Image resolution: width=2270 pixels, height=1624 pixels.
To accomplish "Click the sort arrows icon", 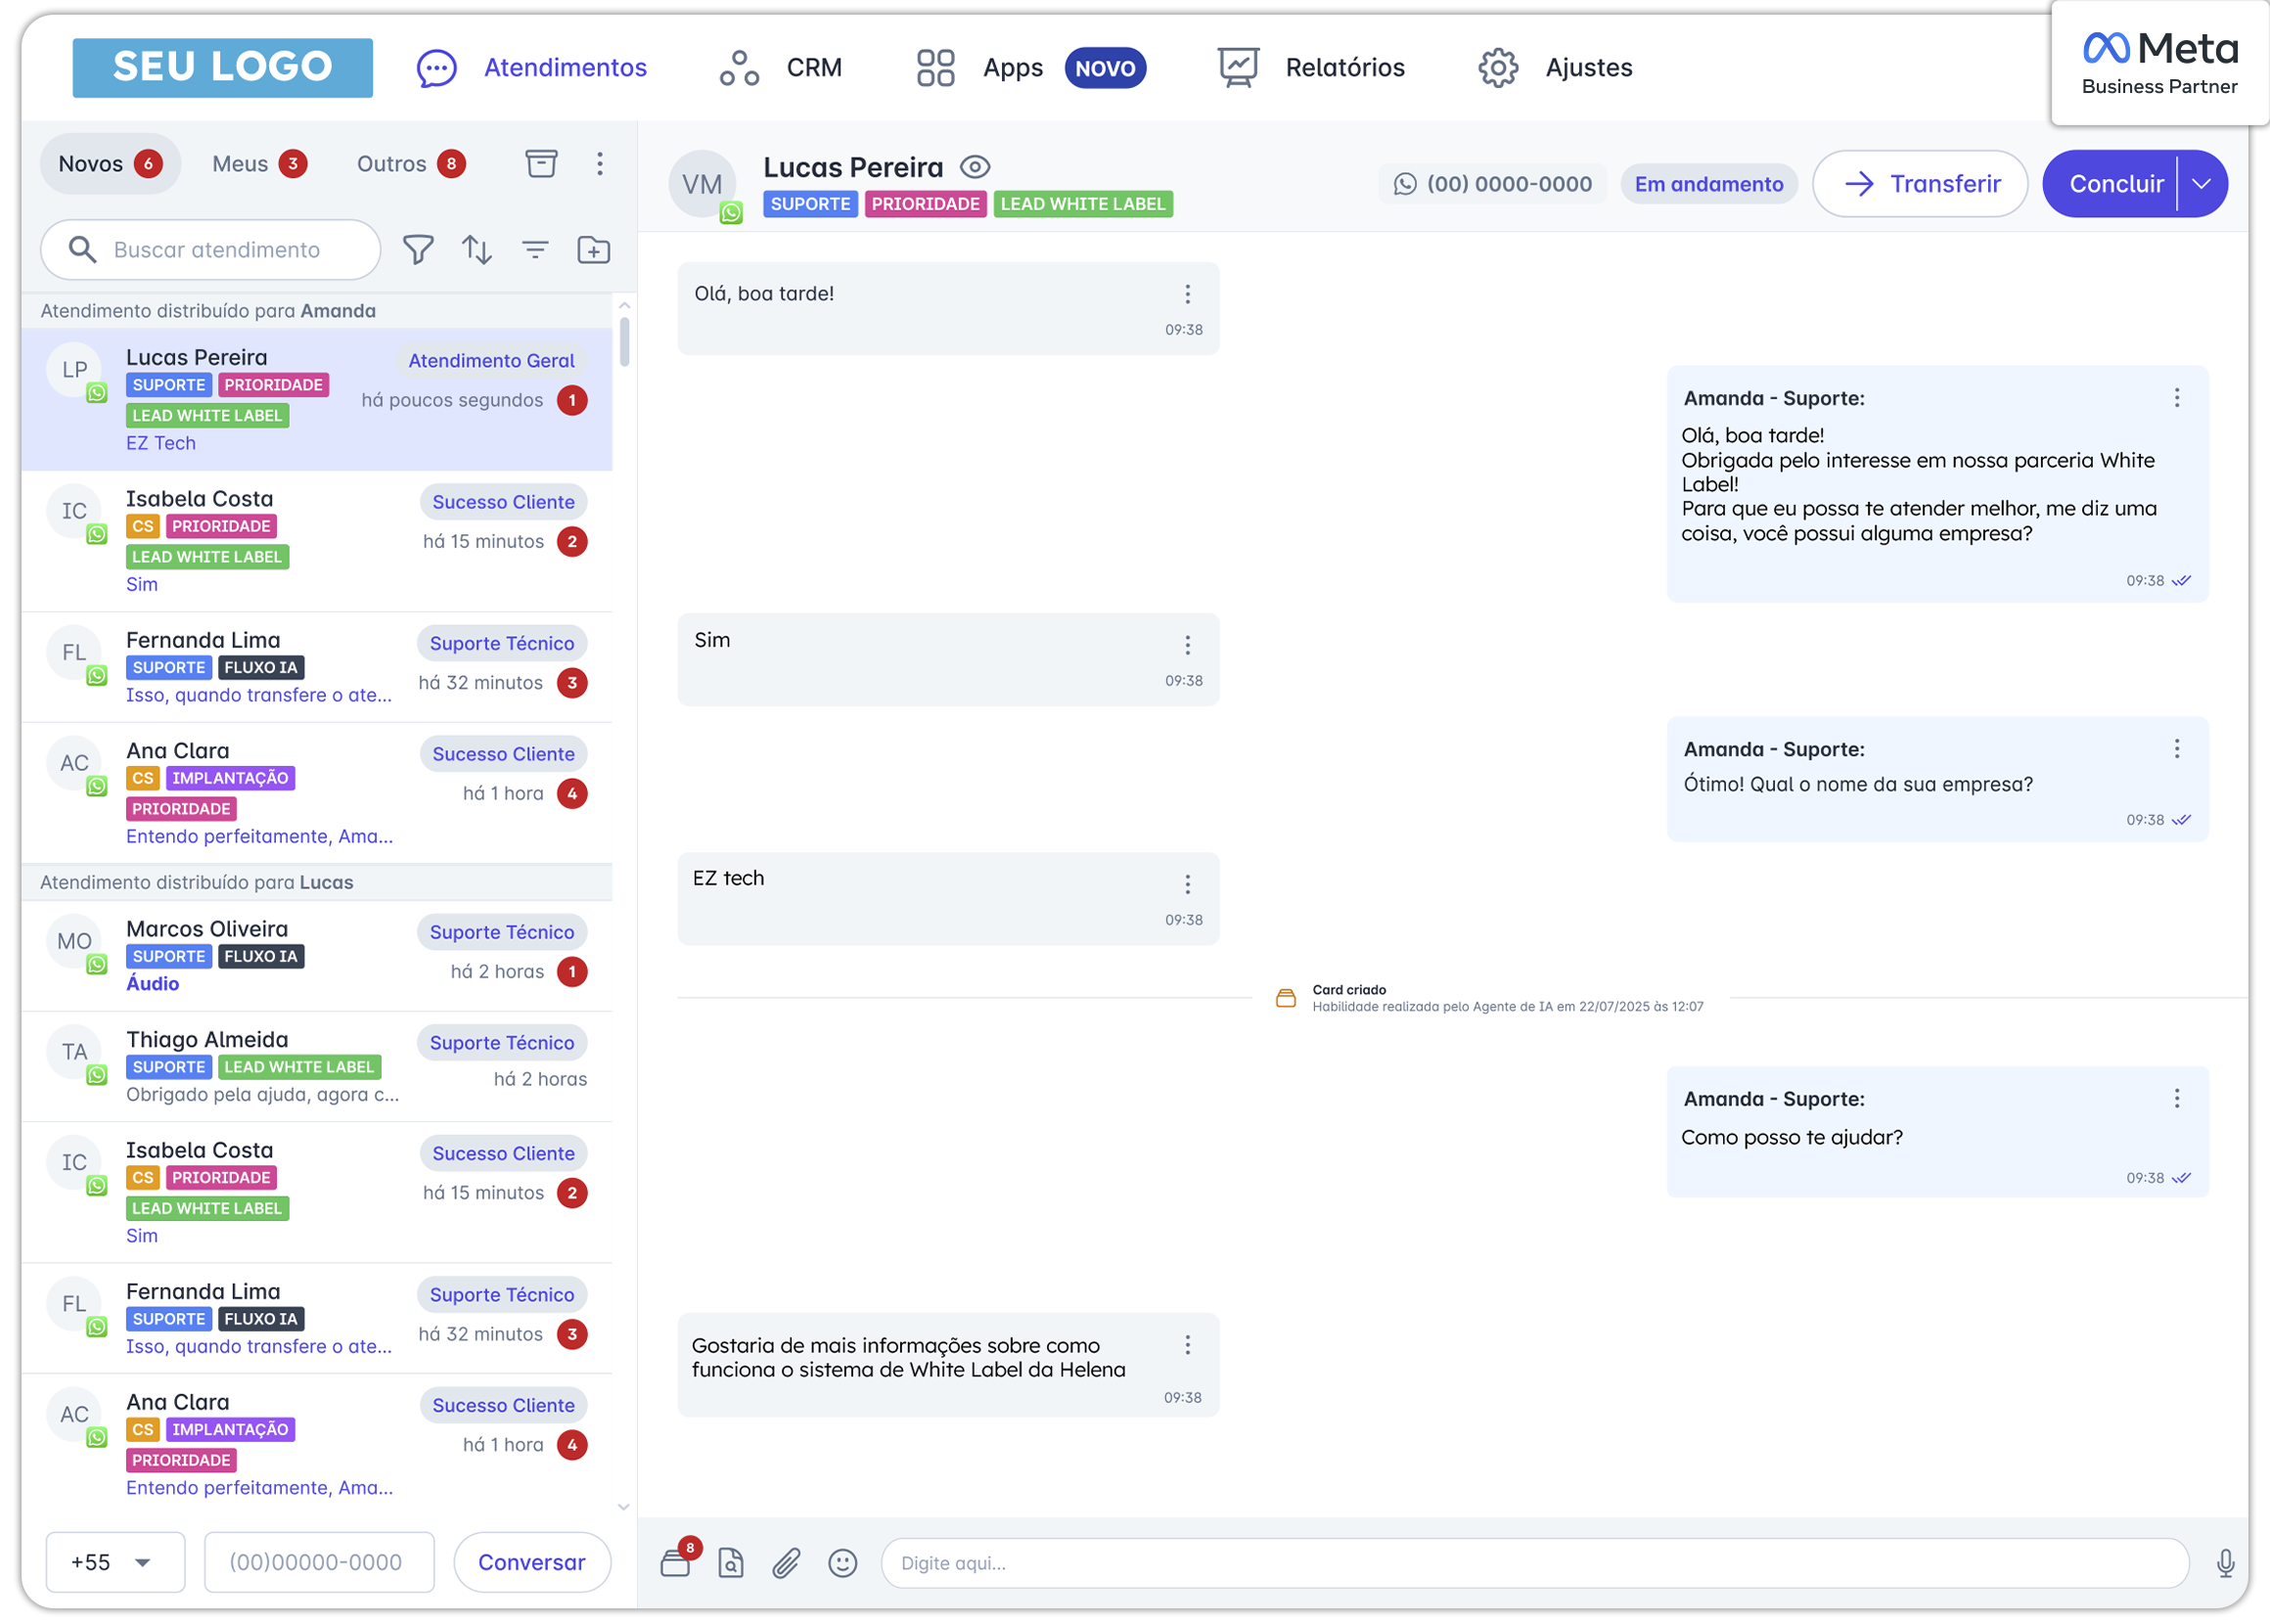I will coord(477,250).
